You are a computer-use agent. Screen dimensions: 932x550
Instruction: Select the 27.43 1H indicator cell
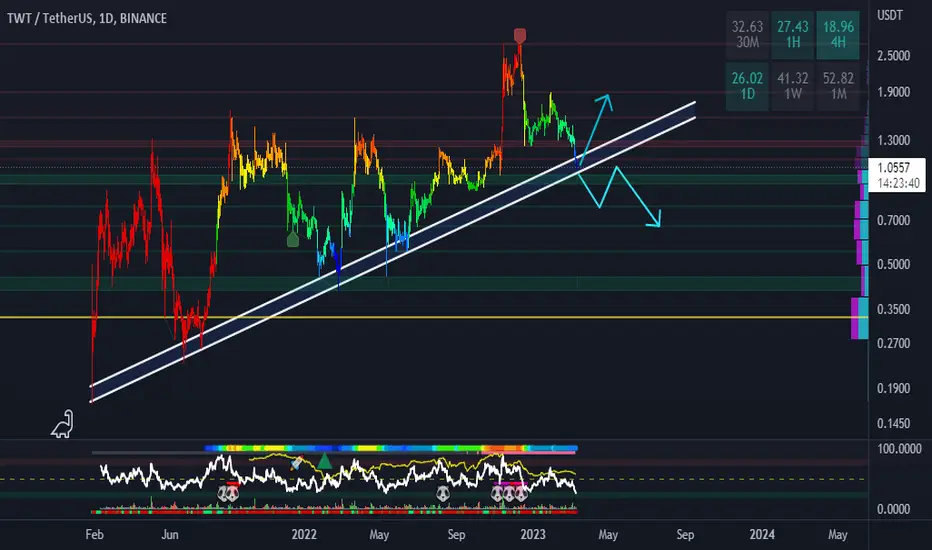point(792,34)
